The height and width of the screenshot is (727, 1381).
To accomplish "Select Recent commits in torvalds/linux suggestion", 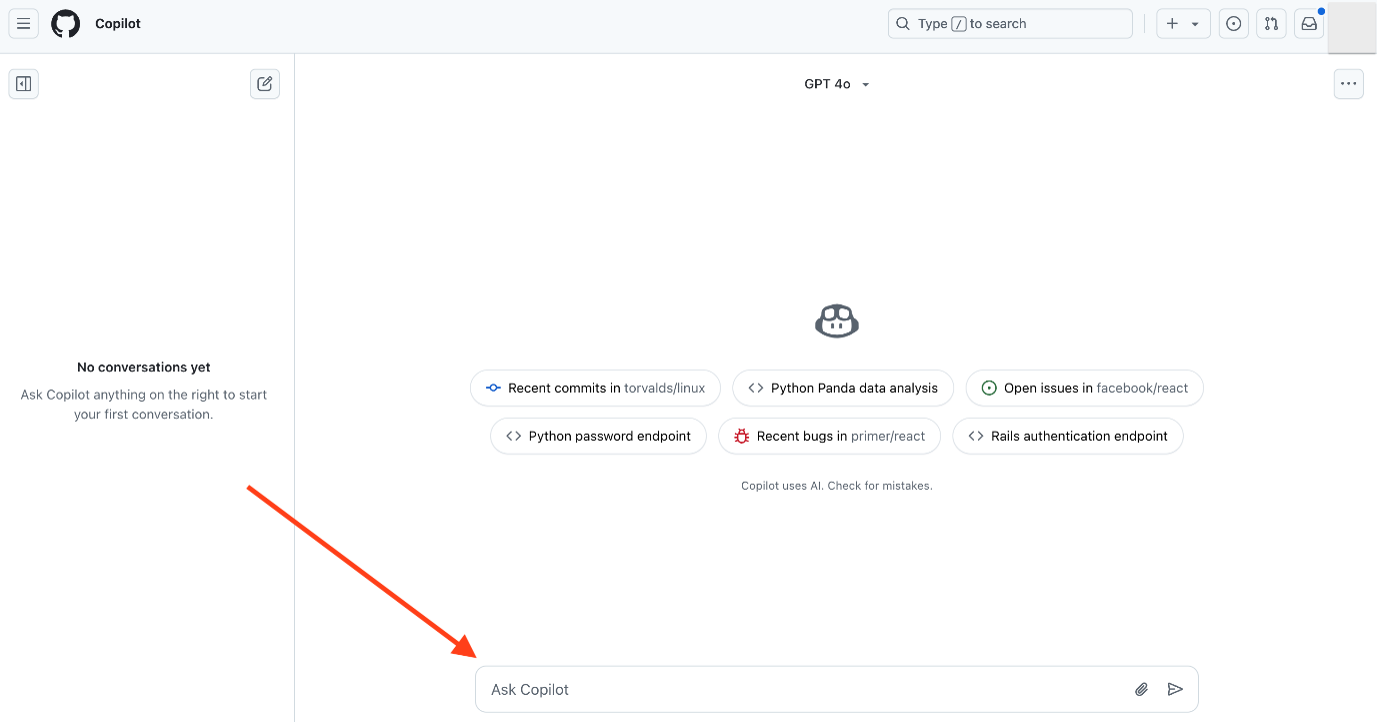I will click(x=596, y=388).
